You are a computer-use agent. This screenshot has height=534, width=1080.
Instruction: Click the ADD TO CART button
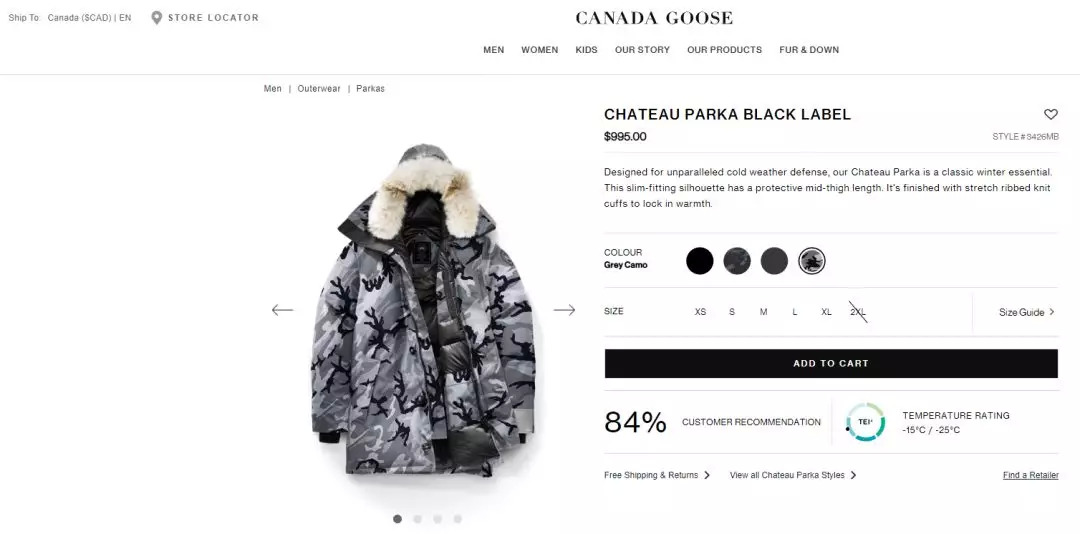pyautogui.click(x=831, y=363)
